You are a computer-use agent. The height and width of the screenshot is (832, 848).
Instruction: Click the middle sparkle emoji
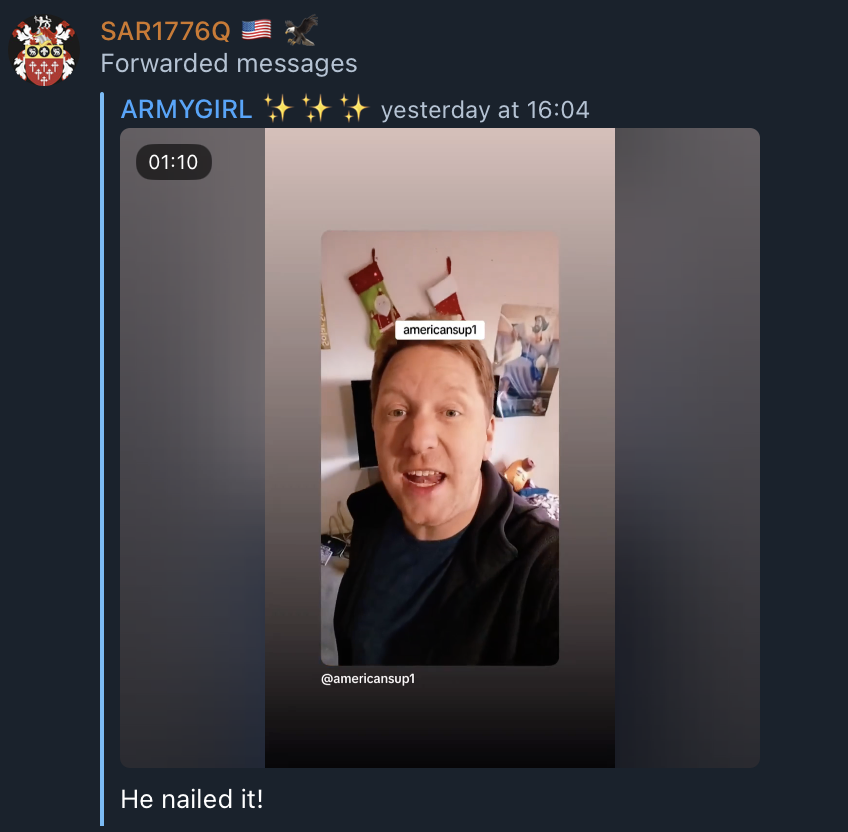[316, 108]
